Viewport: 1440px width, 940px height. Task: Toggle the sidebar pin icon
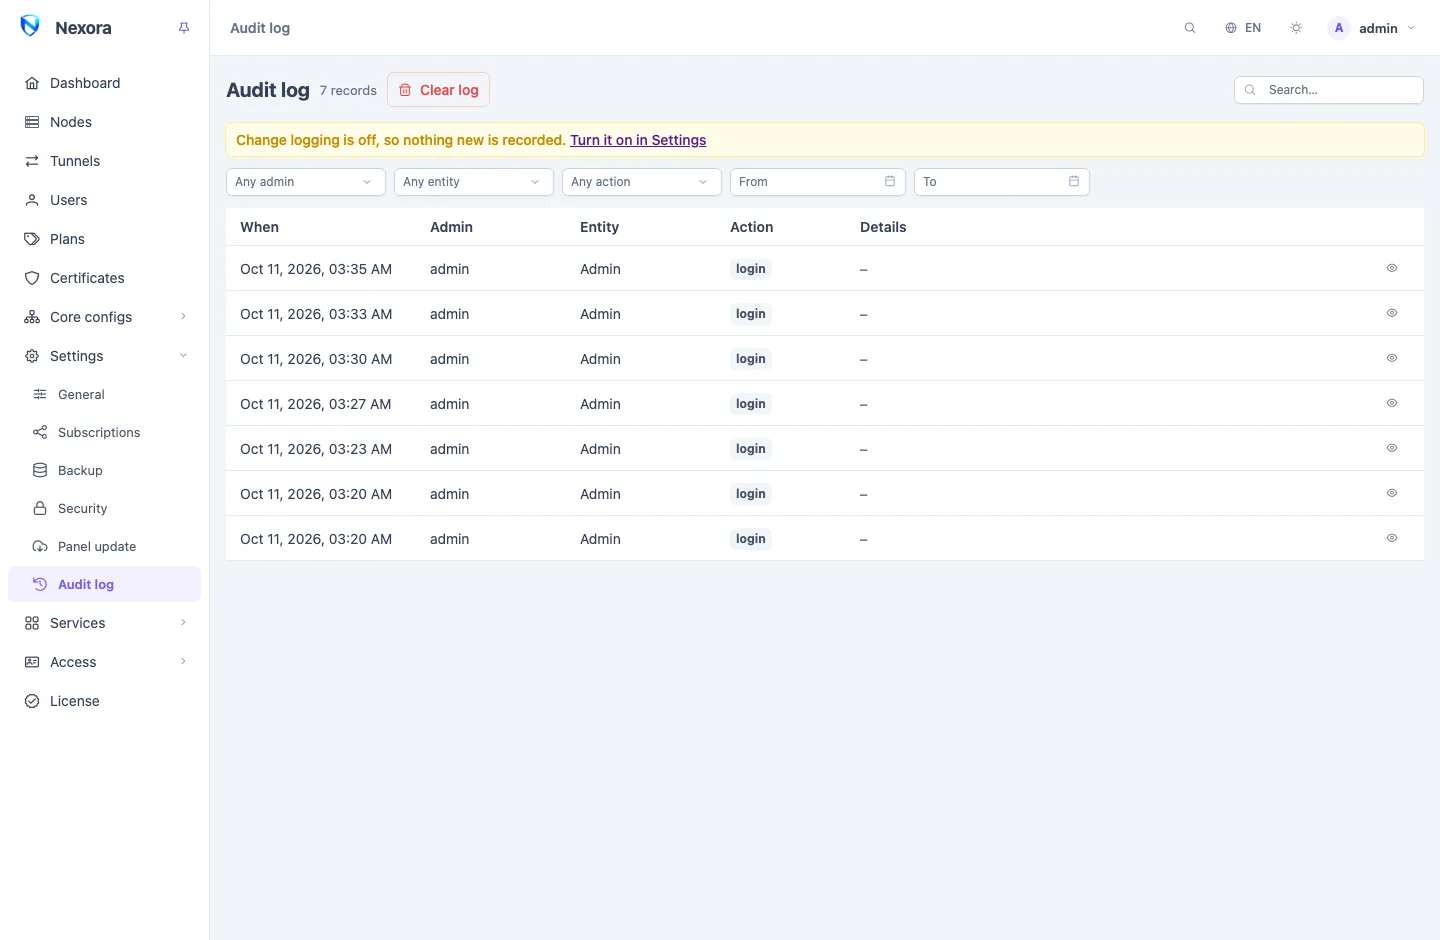click(x=184, y=28)
